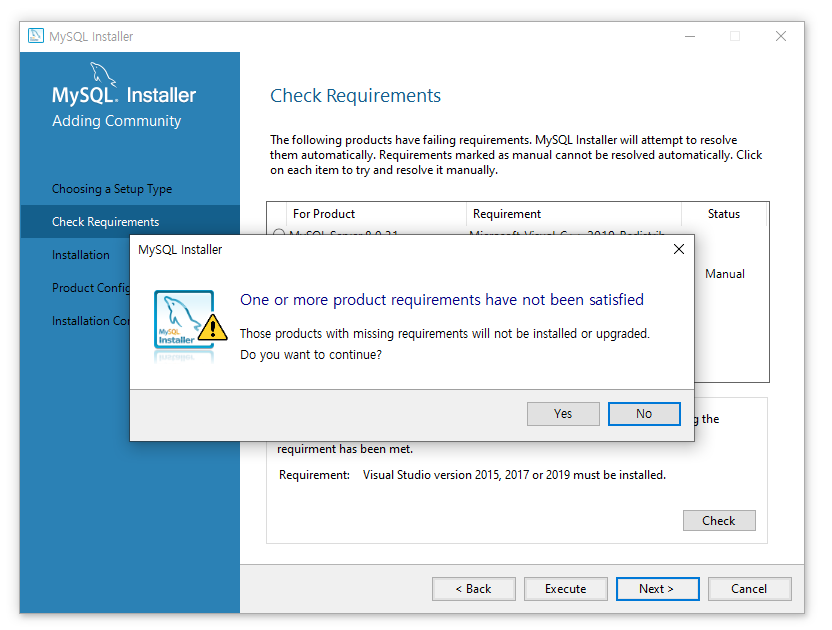Viewport: 832px width, 630px height.
Task: Close the MySQL Installer warning dialog
Action: (679, 249)
